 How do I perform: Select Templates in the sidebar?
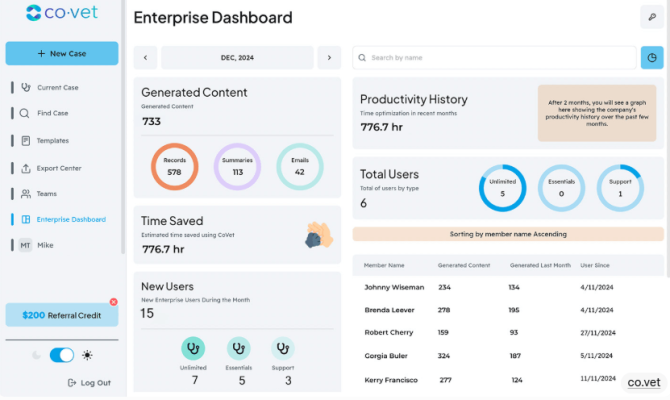(x=53, y=141)
